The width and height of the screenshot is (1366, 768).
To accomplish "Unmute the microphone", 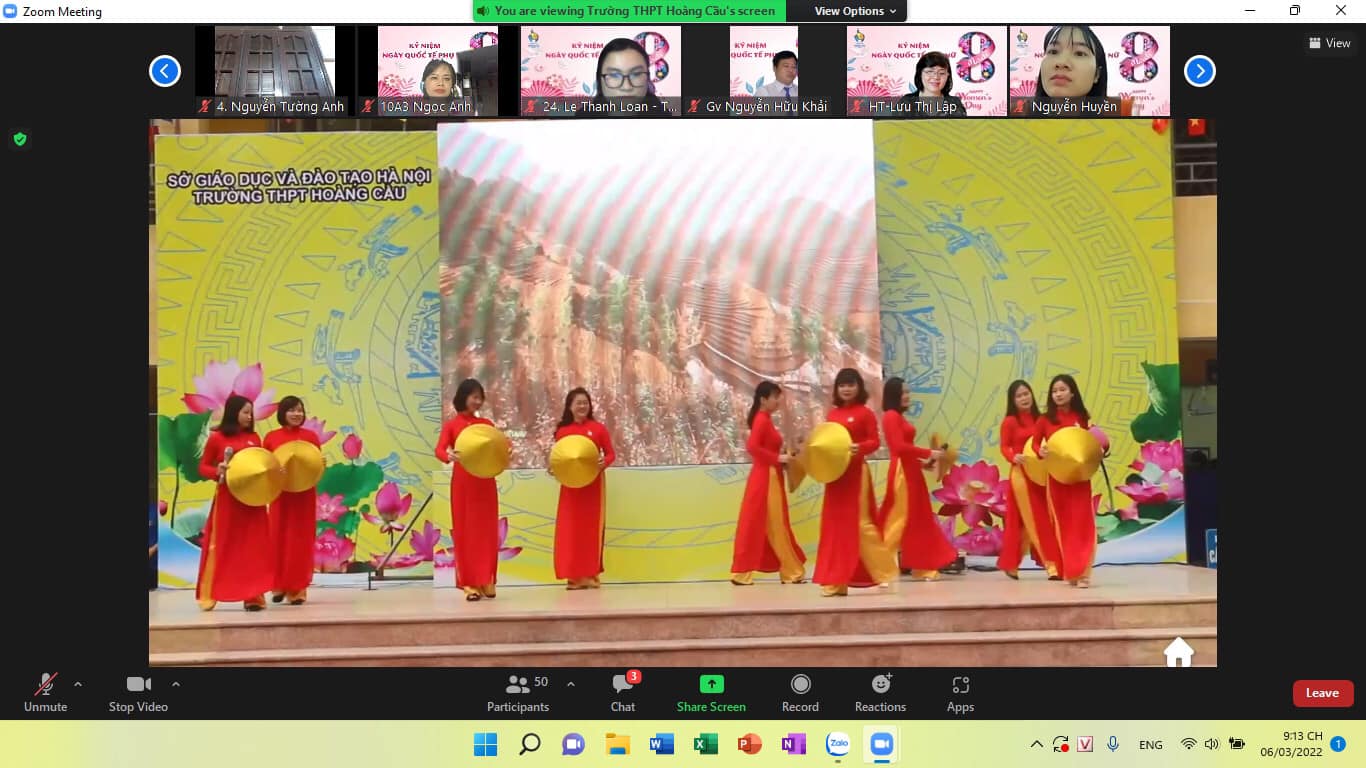I will (45, 693).
